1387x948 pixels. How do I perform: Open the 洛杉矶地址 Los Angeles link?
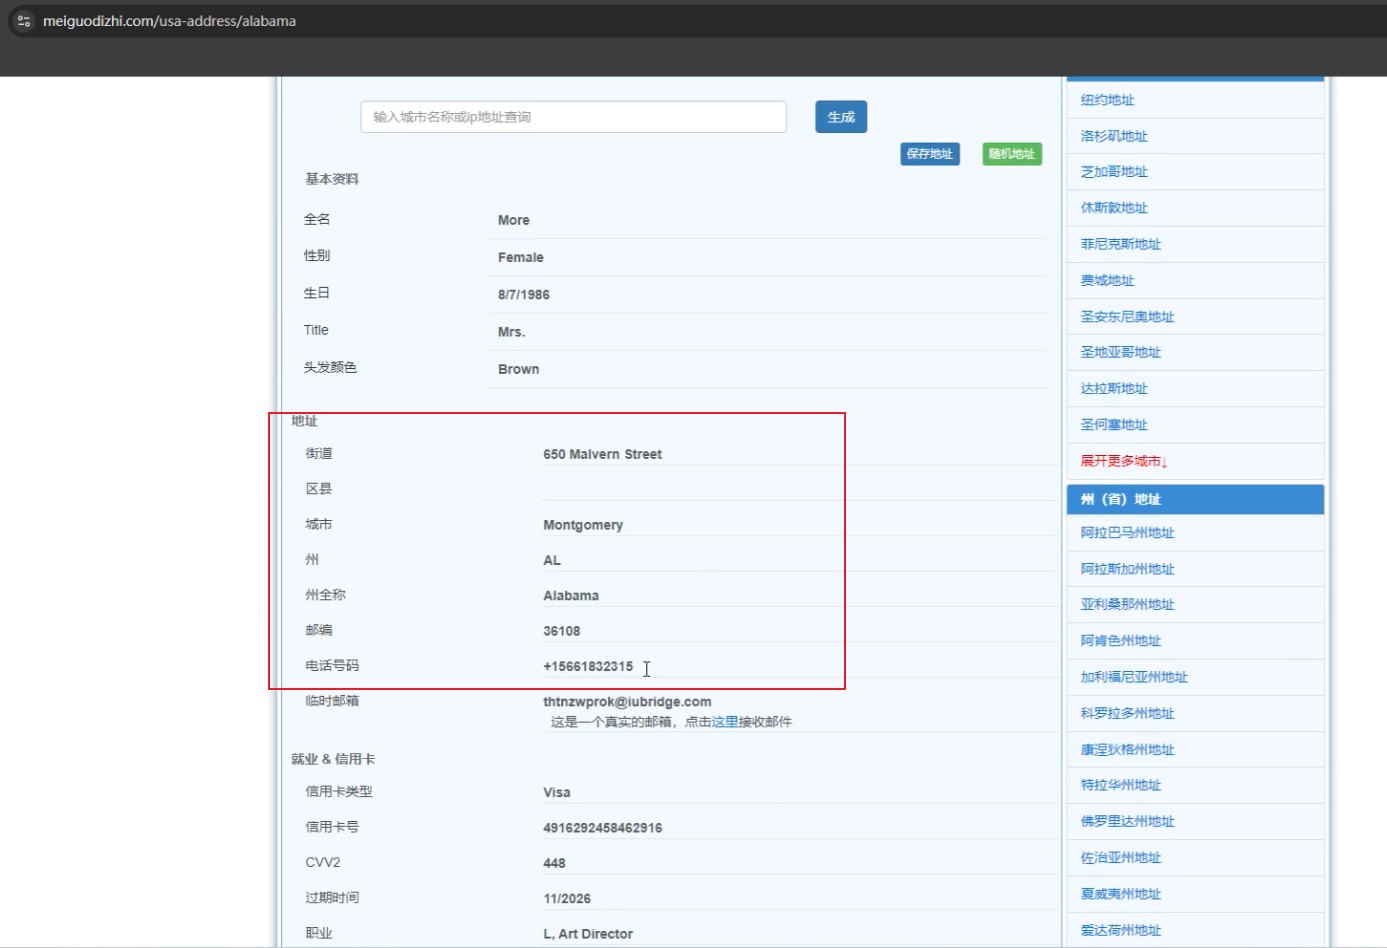tap(1114, 136)
